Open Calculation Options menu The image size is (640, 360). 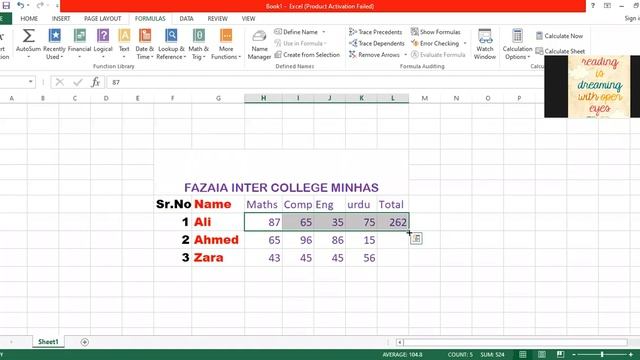(x=517, y=44)
